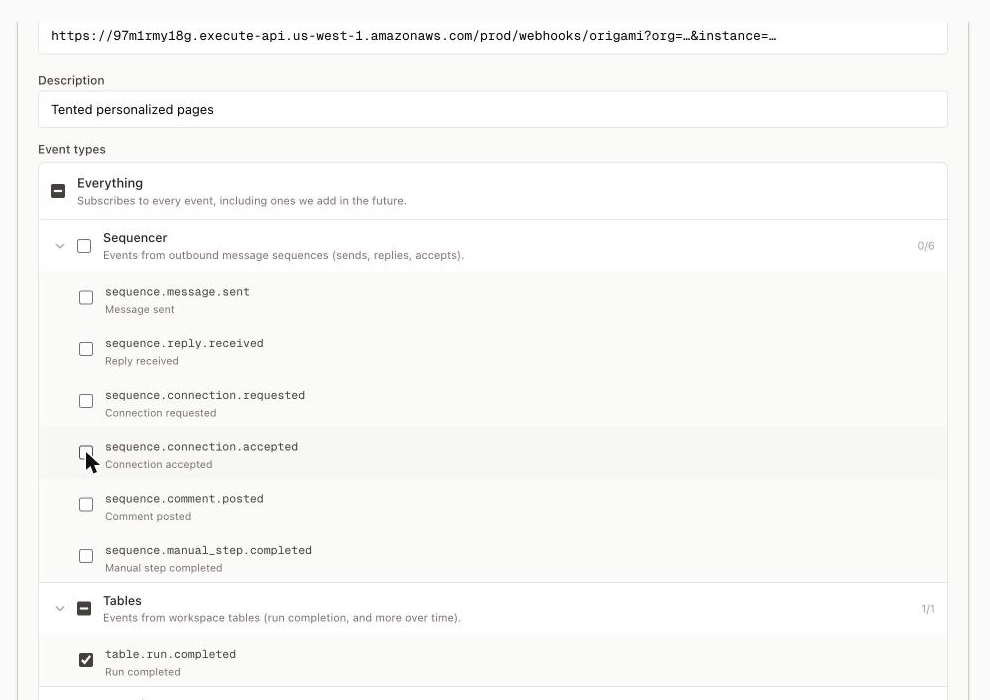Screen dimensions: 990x700
Task: Click the 0/6 Sequencer count
Action: pyautogui.click(x=926, y=246)
